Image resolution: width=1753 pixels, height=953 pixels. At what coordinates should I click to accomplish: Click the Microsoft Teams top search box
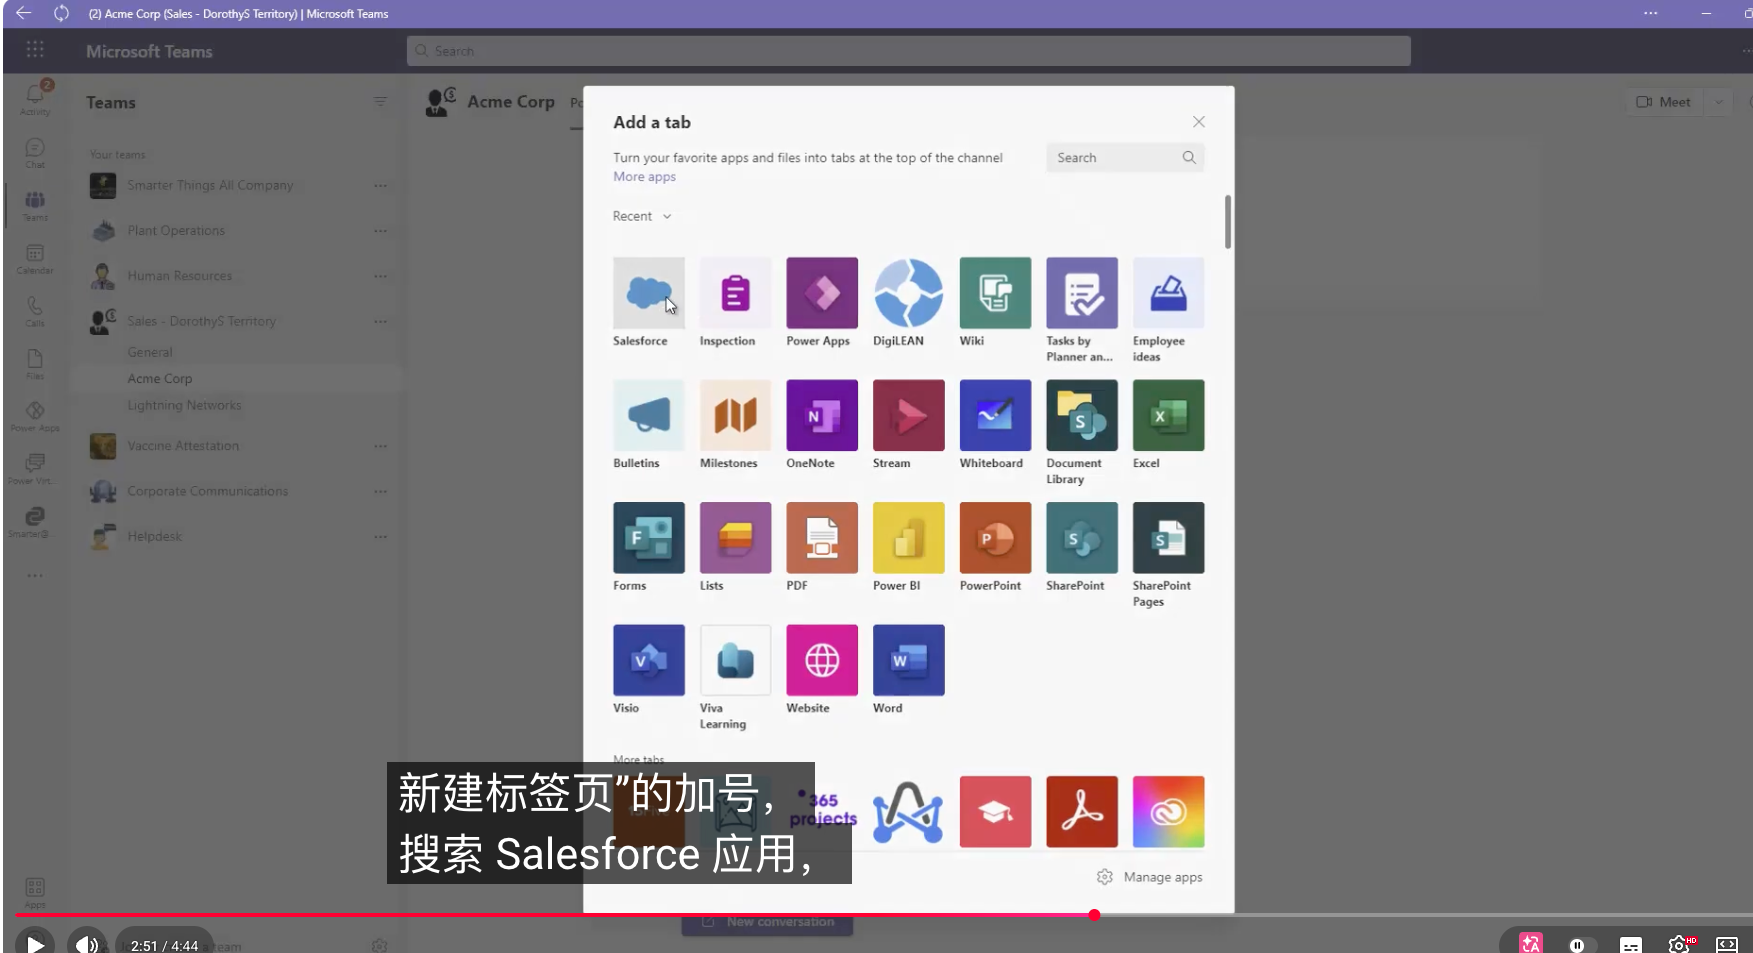click(908, 51)
